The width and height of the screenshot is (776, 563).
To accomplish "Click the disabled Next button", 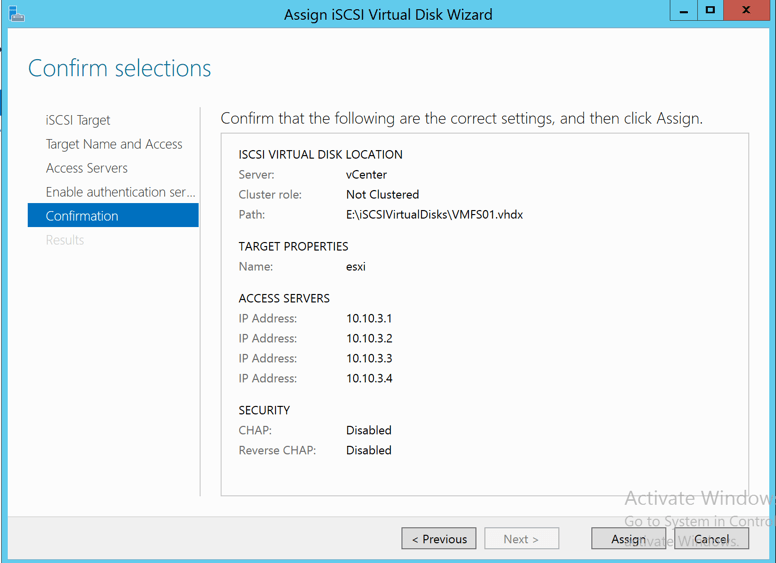I will click(521, 539).
